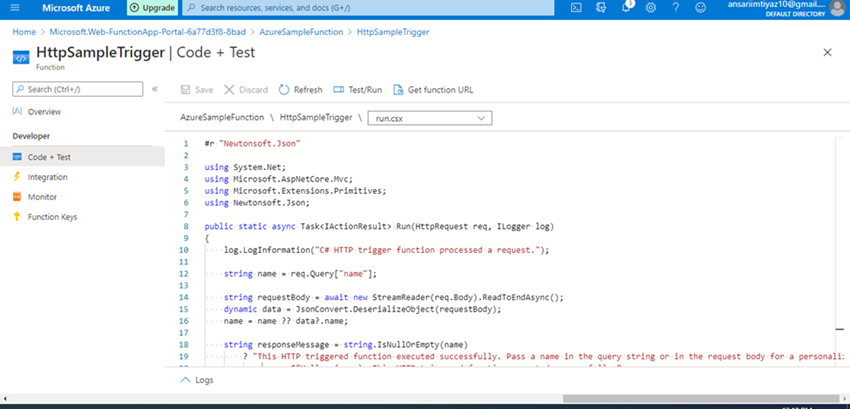Click the Function Keys key icon
This screenshot has width=850, height=409.
pyautogui.click(x=17, y=217)
